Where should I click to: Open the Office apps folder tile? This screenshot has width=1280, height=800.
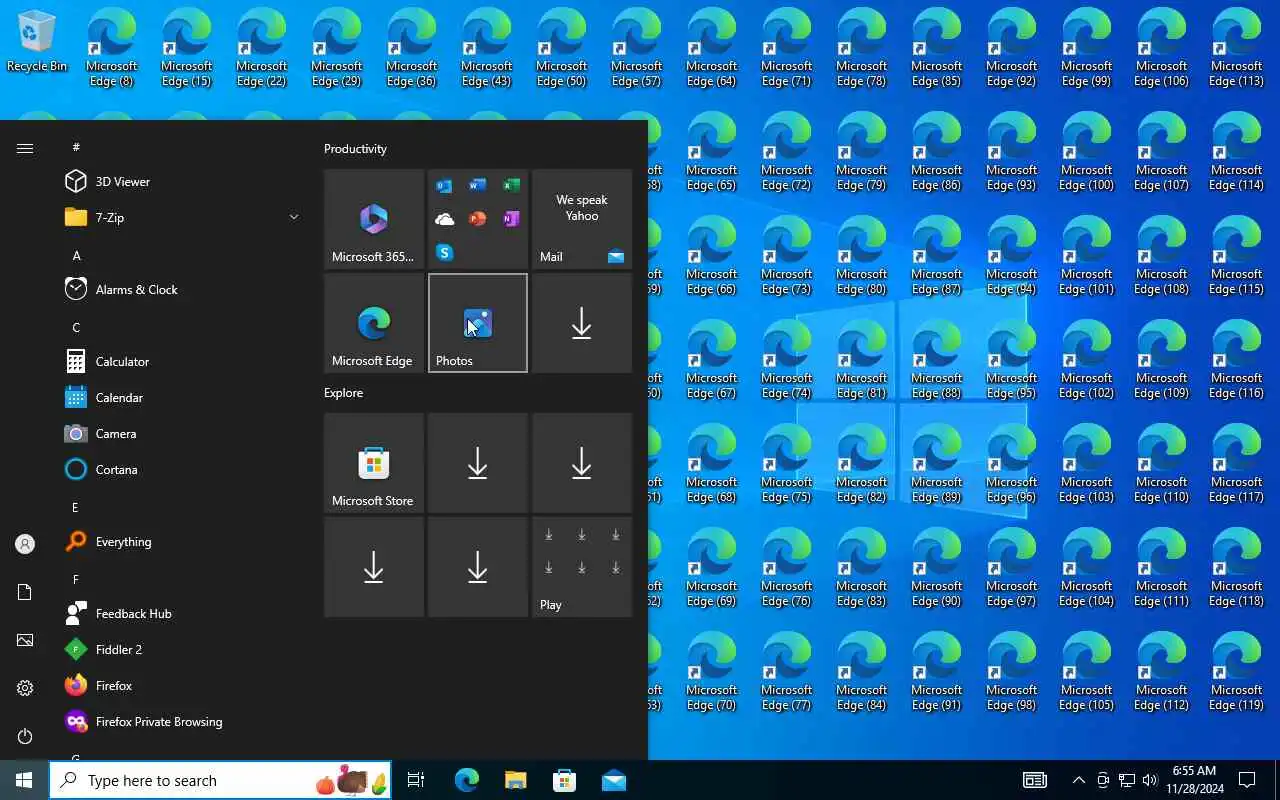click(x=478, y=219)
